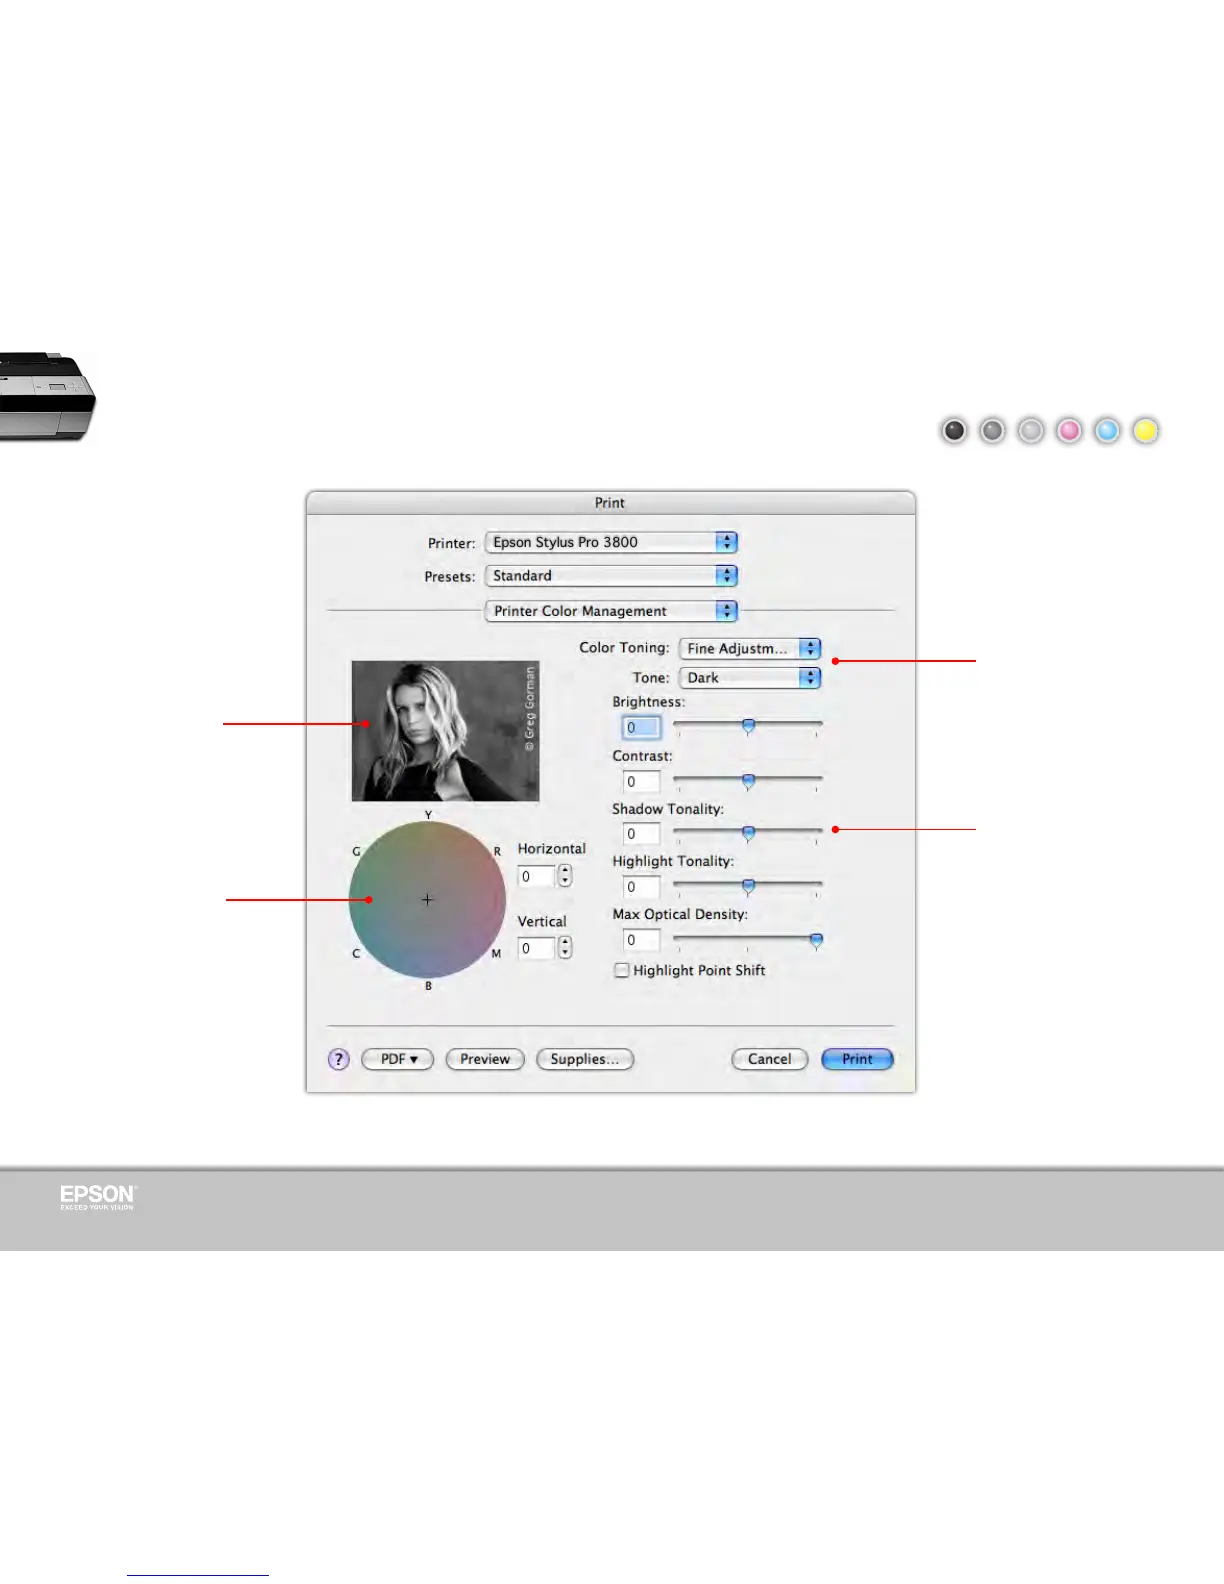Image resolution: width=1224 pixels, height=1584 pixels.
Task: Click the Brightness slider handle
Action: pyautogui.click(x=748, y=726)
